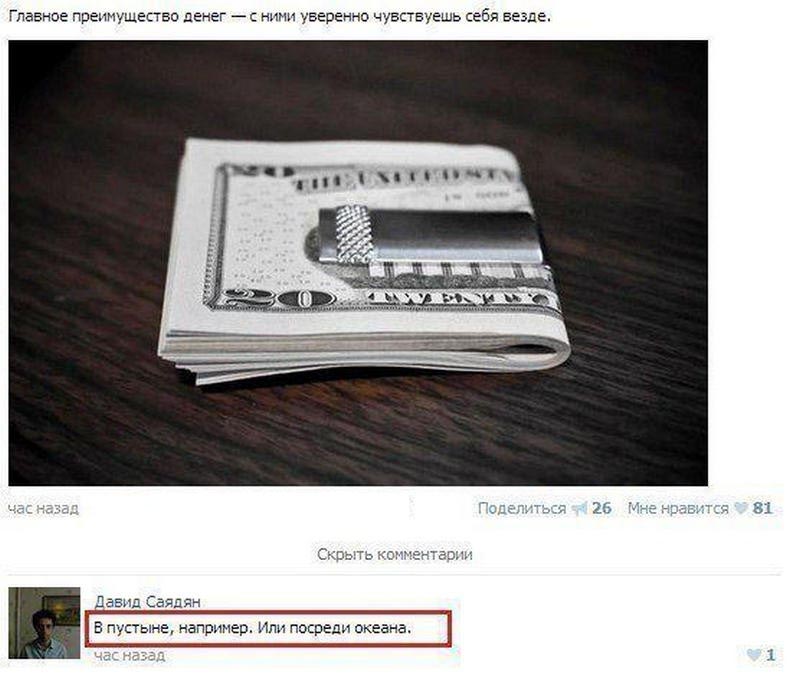Click the megaphone share icon
800x679 pixels.
tap(579, 509)
